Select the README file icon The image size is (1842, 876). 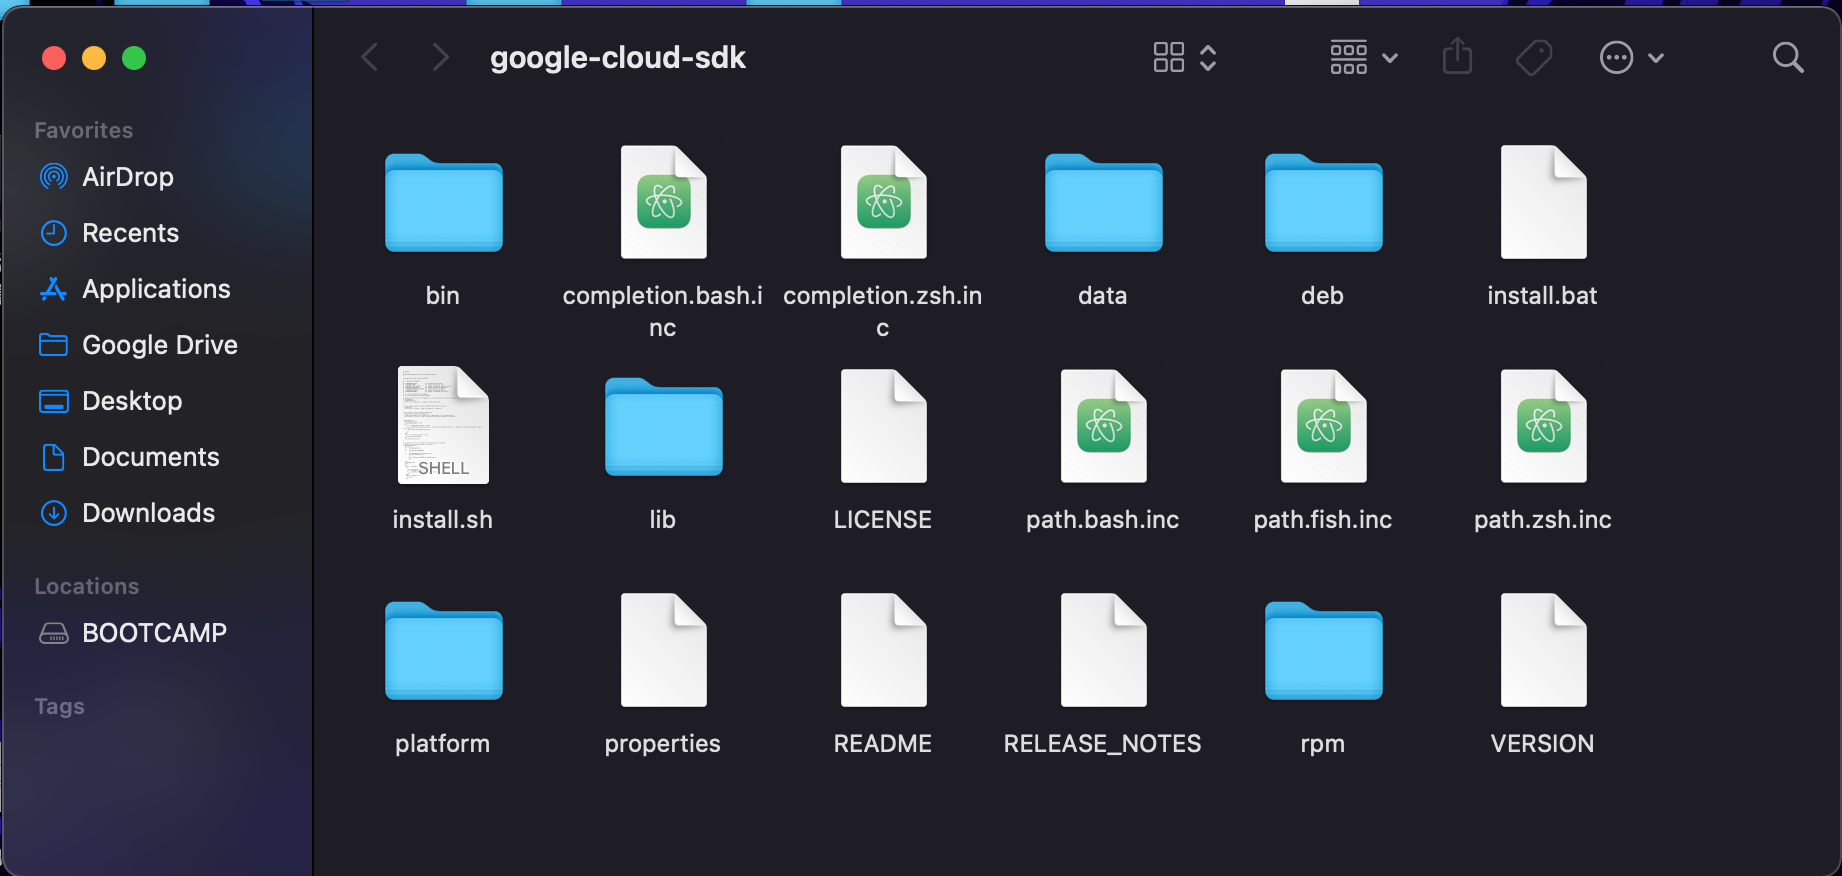point(883,650)
